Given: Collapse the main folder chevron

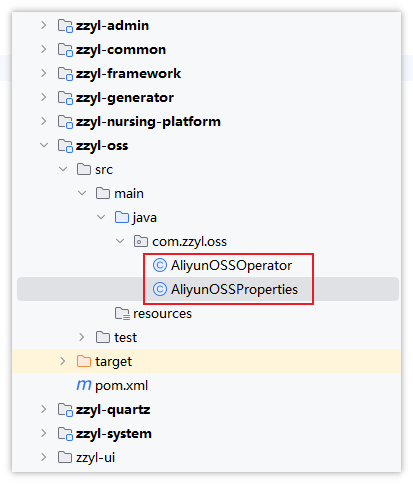Looking at the screenshot, I should (x=82, y=193).
